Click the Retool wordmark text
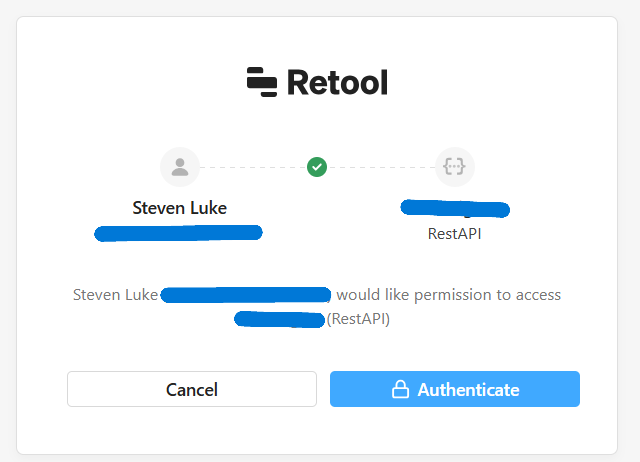 tap(337, 82)
